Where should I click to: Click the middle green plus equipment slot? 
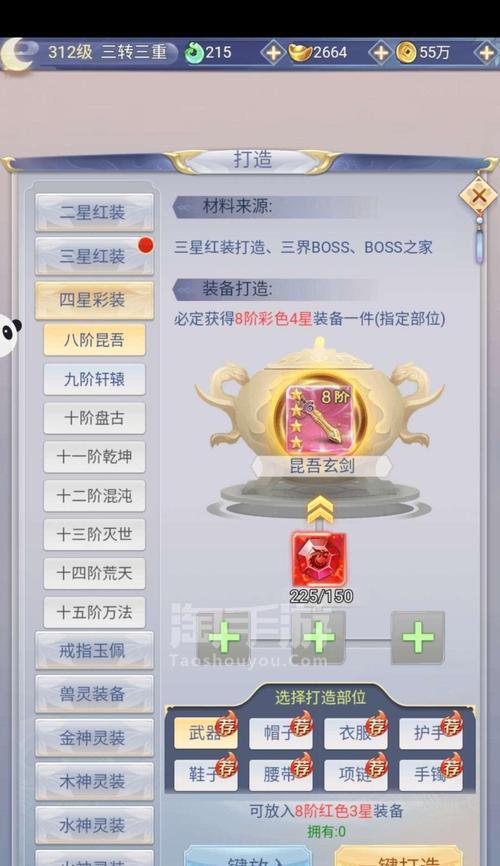pyautogui.click(x=319, y=638)
